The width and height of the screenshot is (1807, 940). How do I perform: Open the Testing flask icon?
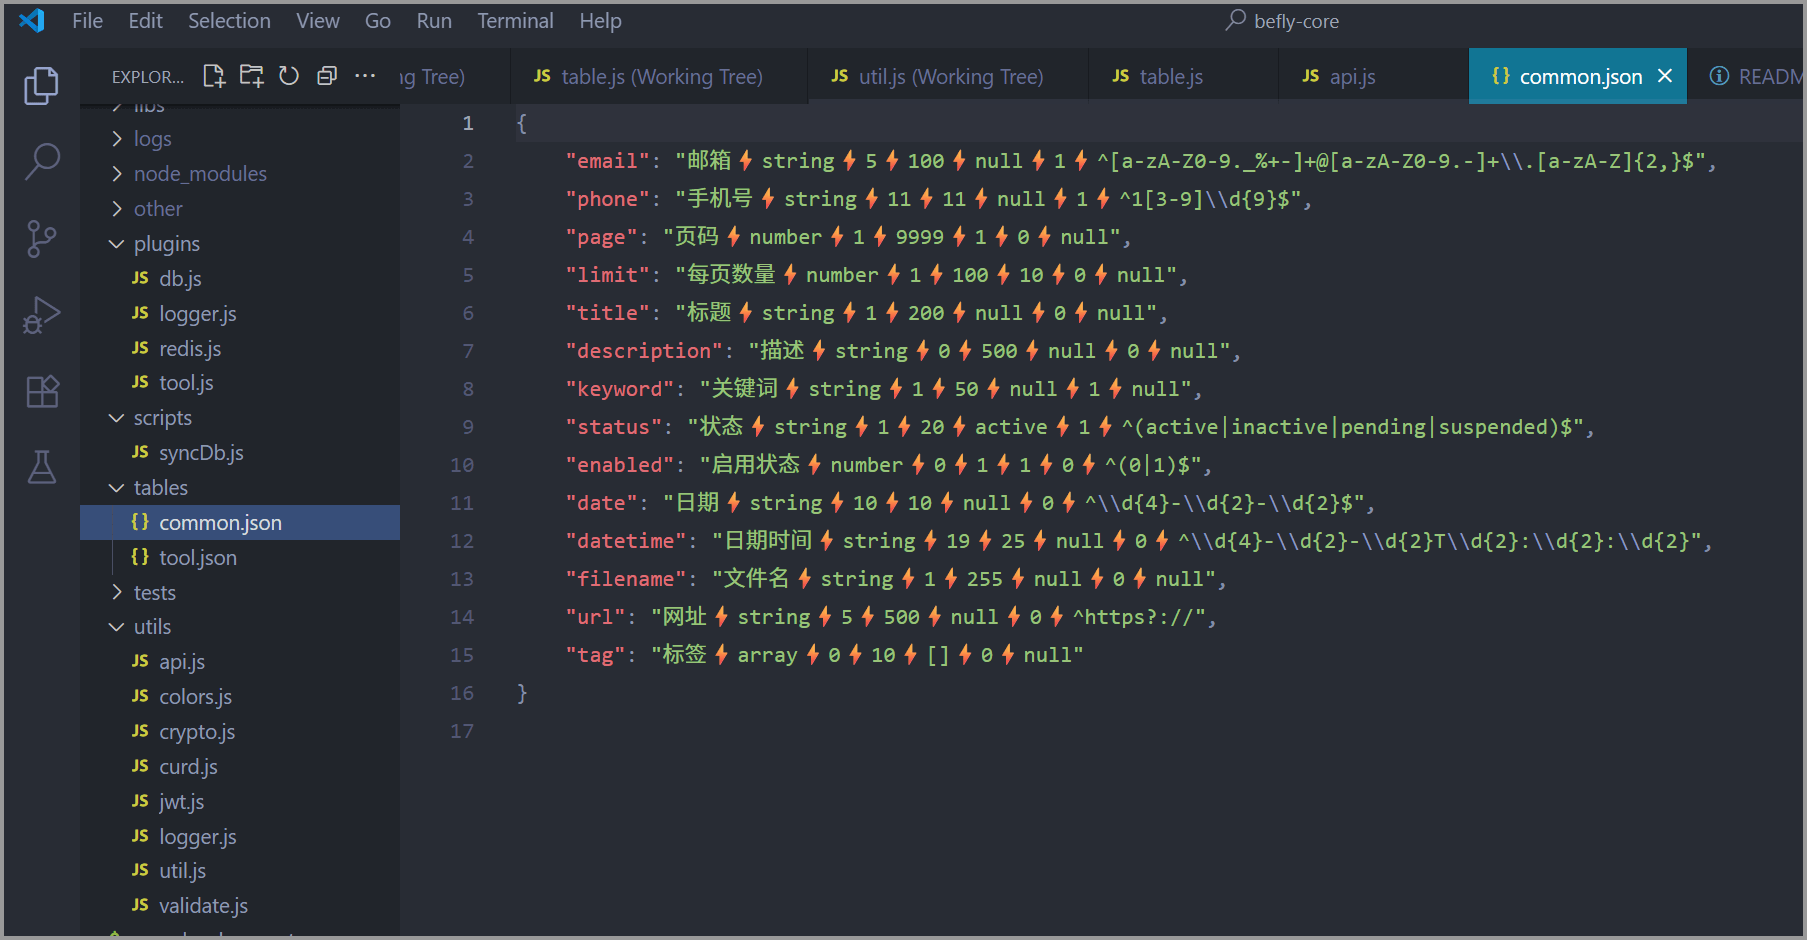click(x=41, y=467)
